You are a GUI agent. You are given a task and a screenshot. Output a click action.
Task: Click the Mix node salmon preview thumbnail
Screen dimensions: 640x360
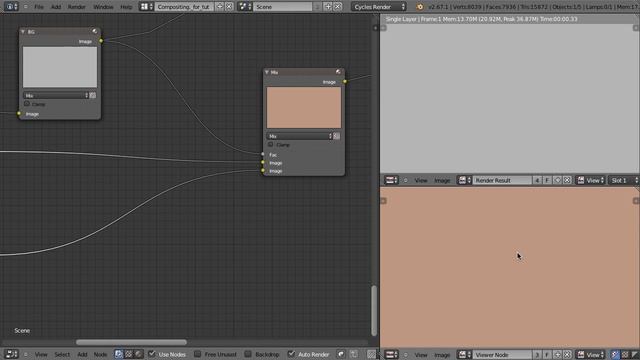click(304, 108)
